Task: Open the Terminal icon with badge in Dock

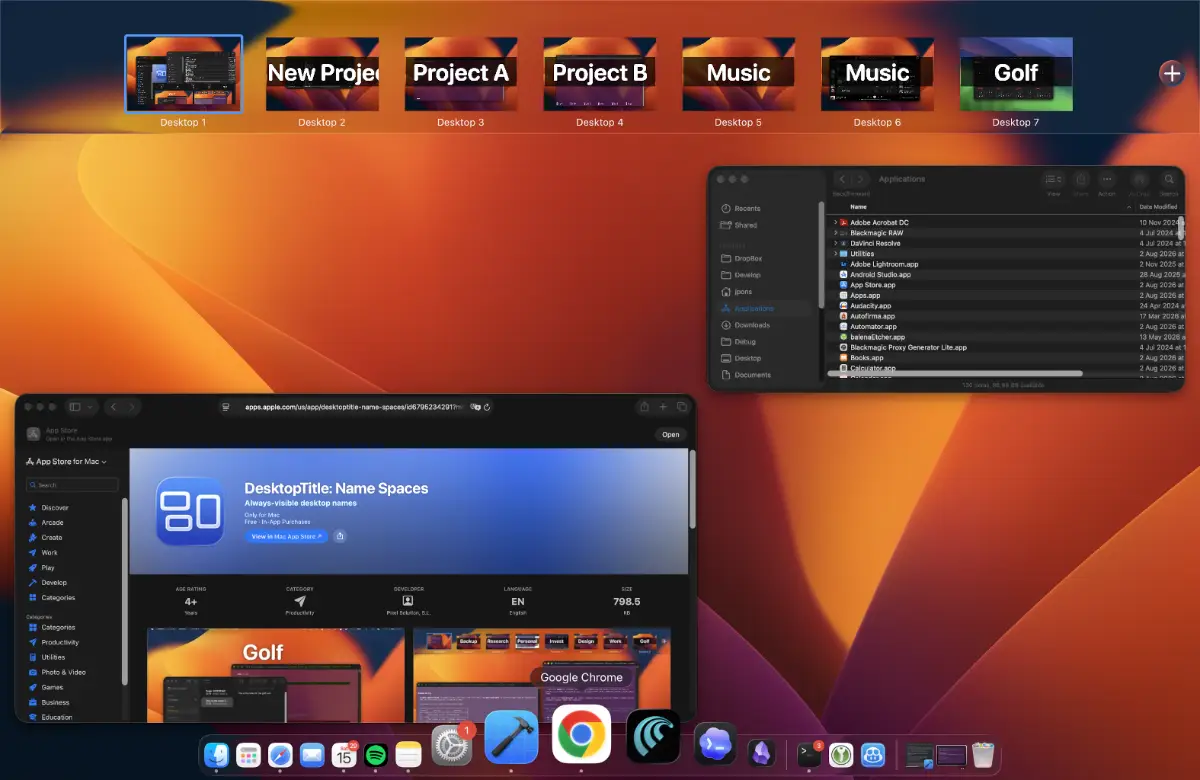Action: 809,755
